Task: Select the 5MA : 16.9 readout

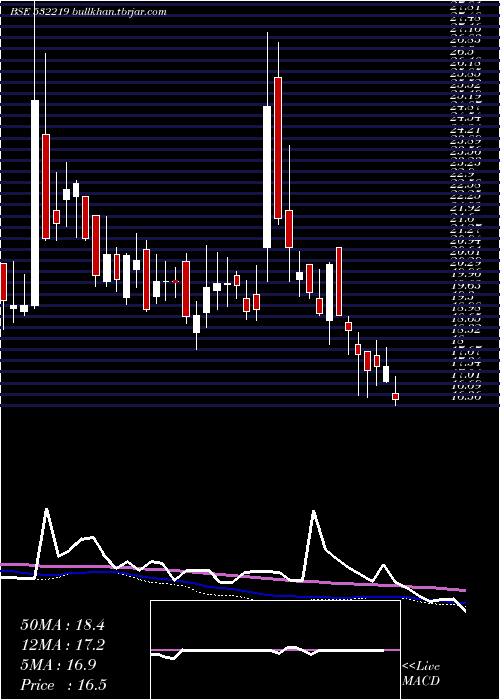Action: tap(57, 665)
